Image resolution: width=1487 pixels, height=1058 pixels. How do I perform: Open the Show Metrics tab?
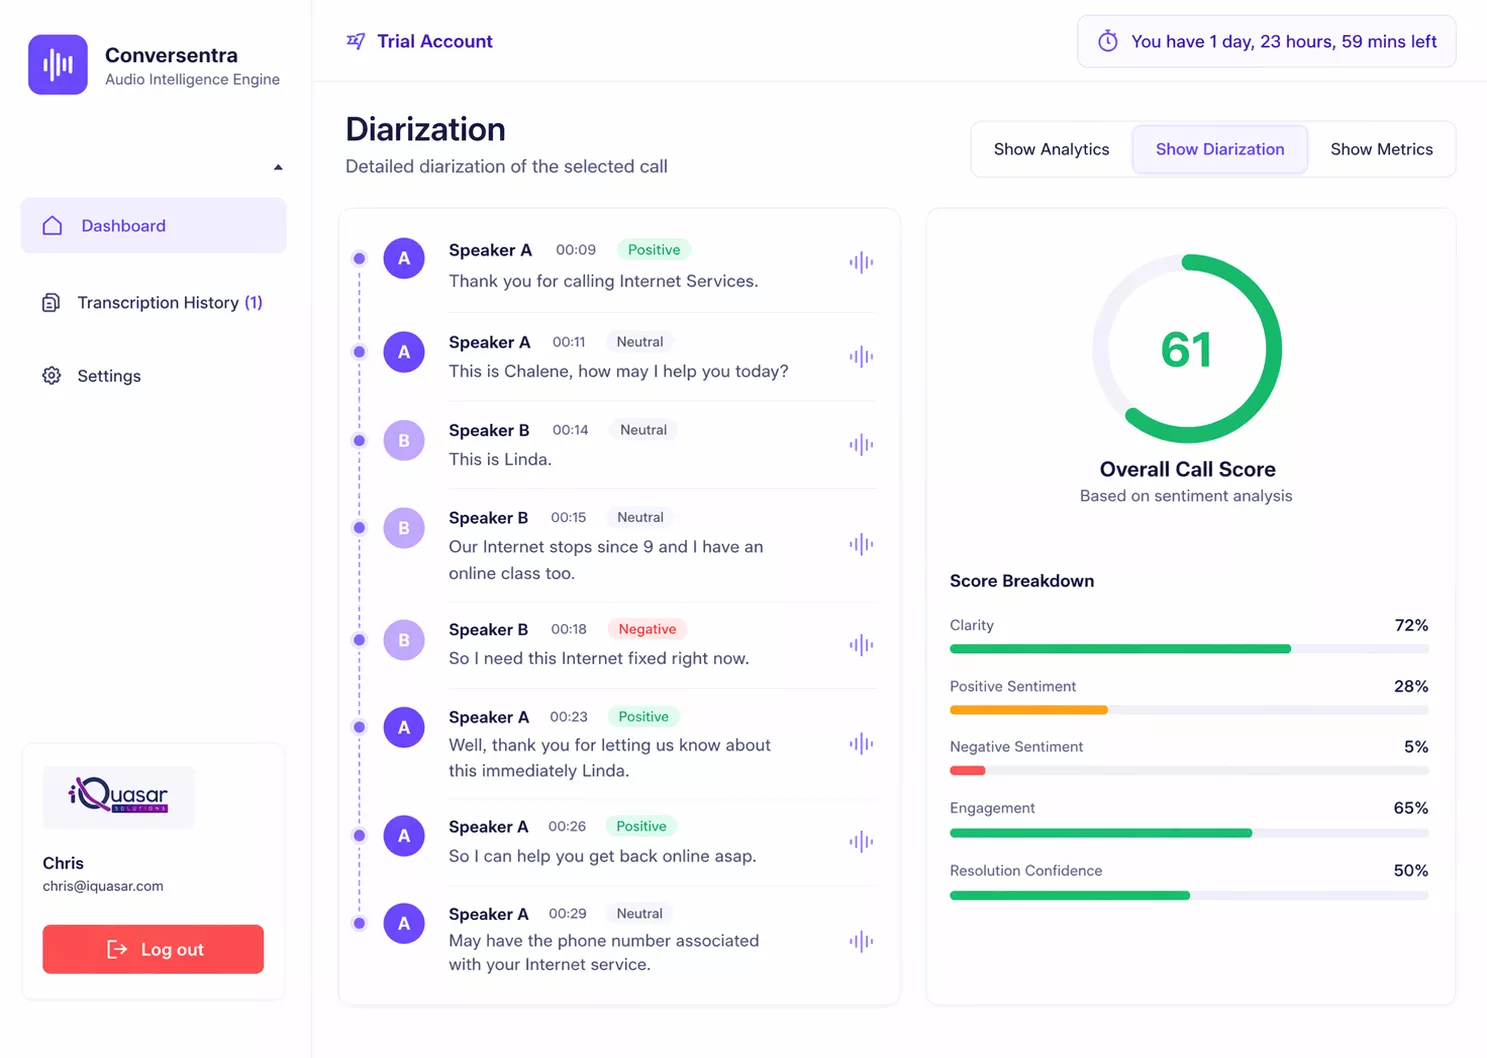point(1381,149)
